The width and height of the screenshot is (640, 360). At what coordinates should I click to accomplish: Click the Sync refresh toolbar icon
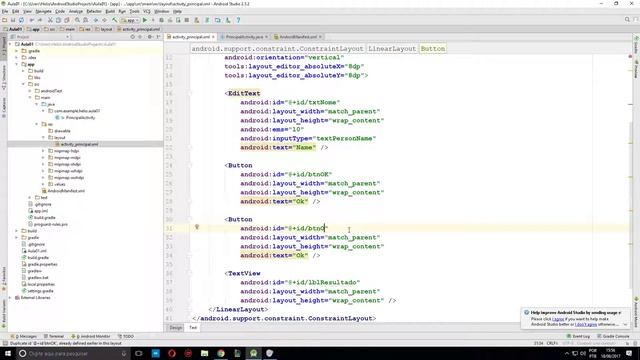[x=21, y=20]
